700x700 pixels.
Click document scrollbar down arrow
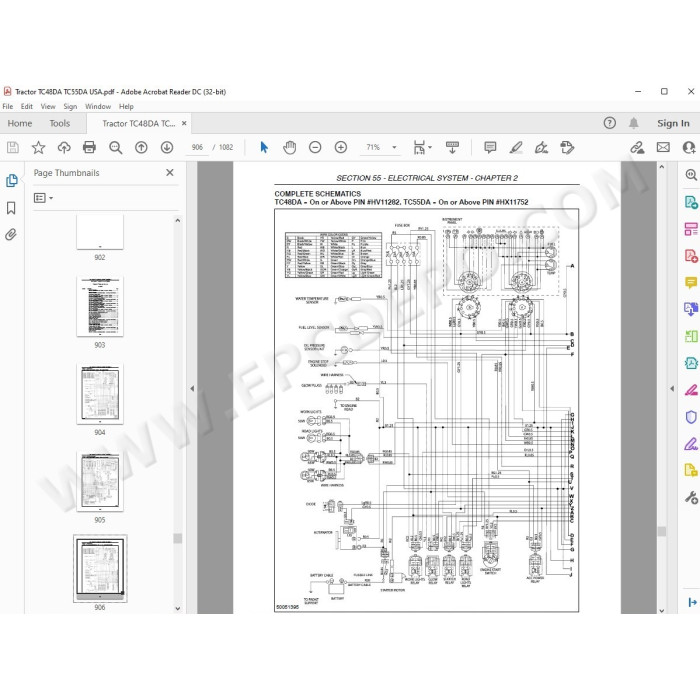click(662, 610)
